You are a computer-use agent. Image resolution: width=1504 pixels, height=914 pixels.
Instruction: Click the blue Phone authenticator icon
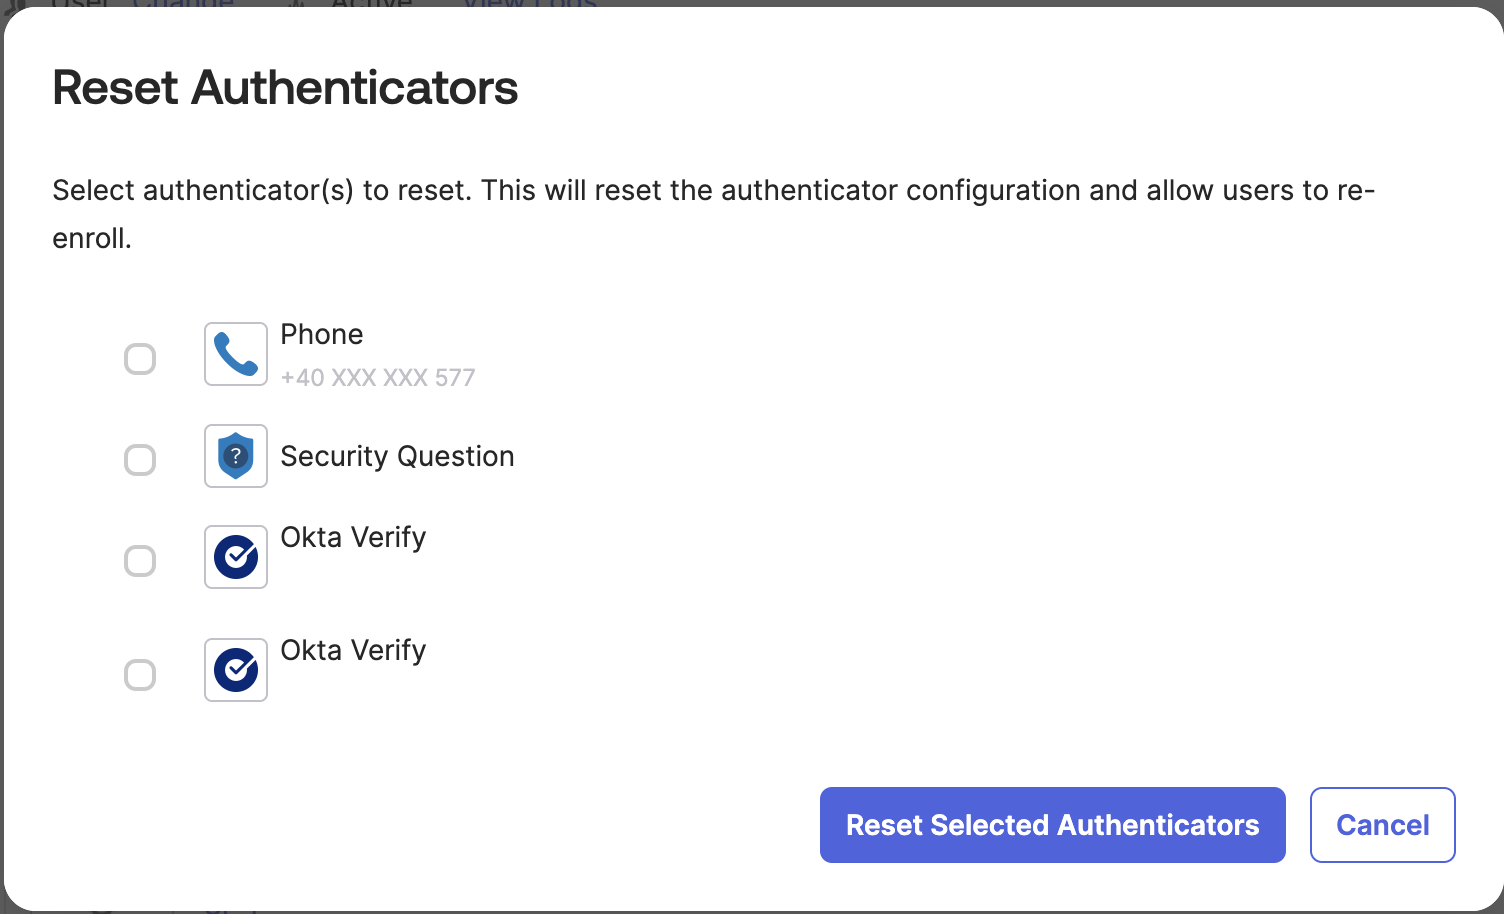pos(236,354)
